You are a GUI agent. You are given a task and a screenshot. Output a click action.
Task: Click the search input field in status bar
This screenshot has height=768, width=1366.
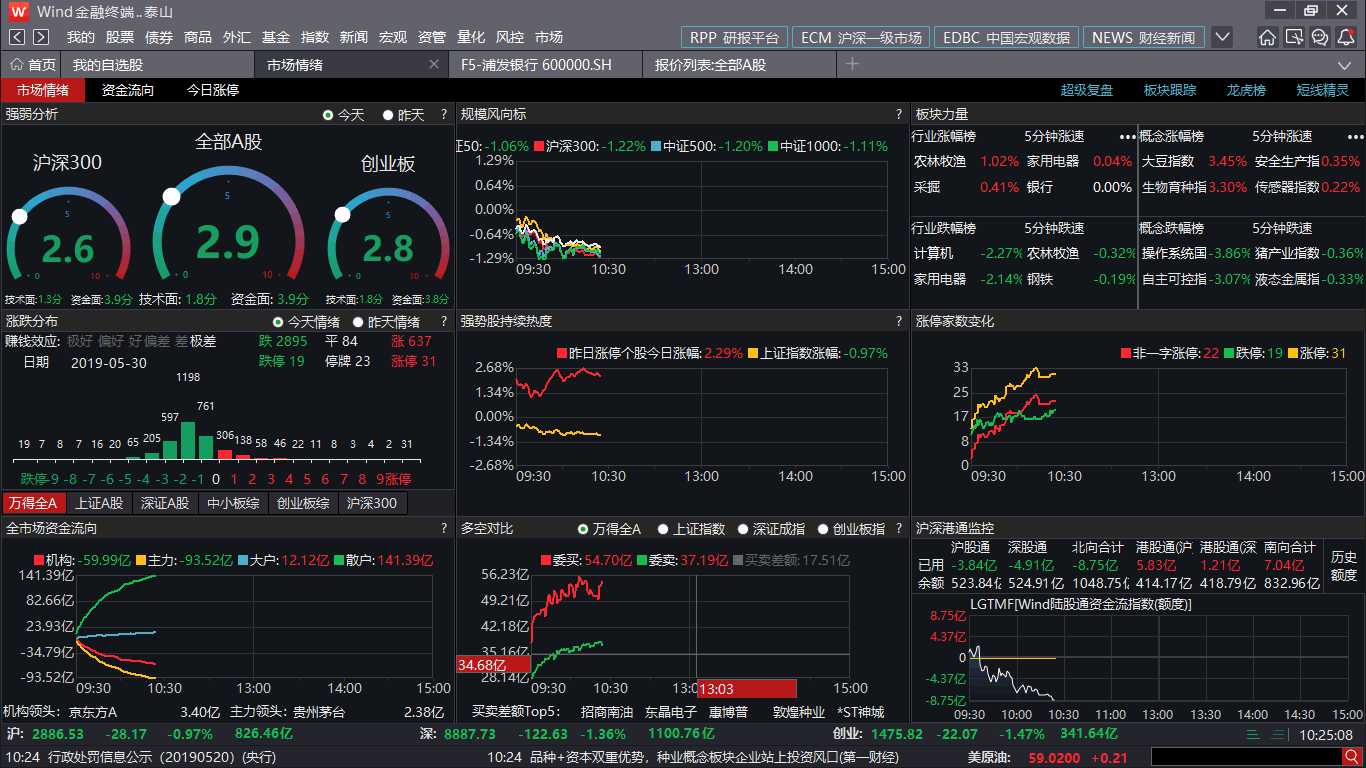click(1246, 757)
